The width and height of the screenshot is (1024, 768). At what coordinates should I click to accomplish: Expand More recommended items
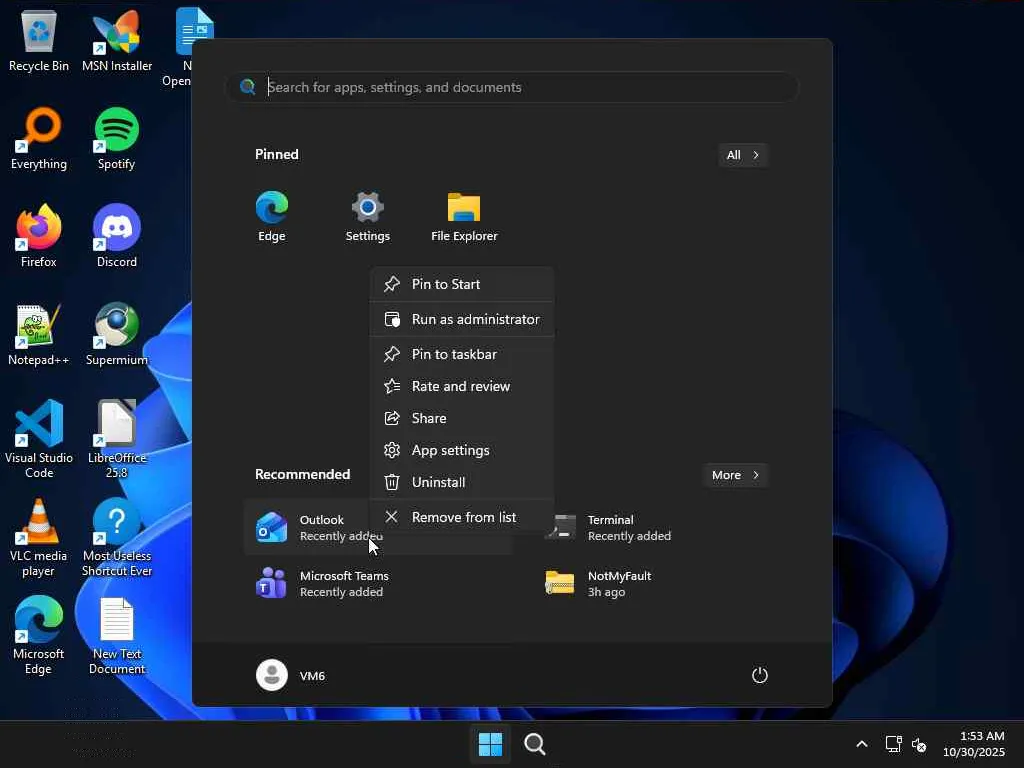pyautogui.click(x=735, y=475)
